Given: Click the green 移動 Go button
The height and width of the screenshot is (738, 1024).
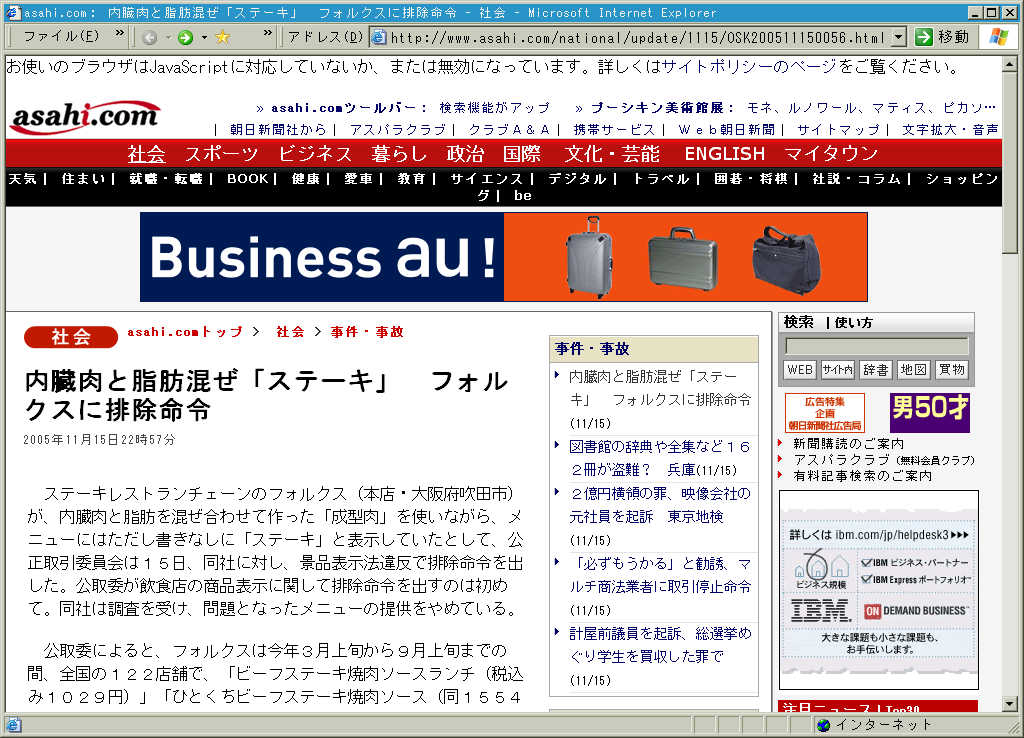Looking at the screenshot, I should tap(942, 37).
